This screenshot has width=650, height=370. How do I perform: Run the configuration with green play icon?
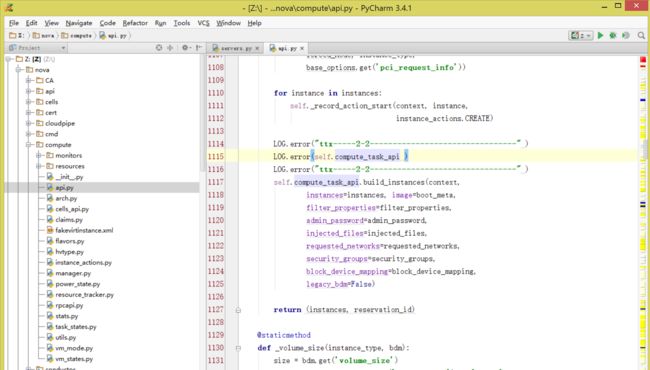pyautogui.click(x=600, y=36)
